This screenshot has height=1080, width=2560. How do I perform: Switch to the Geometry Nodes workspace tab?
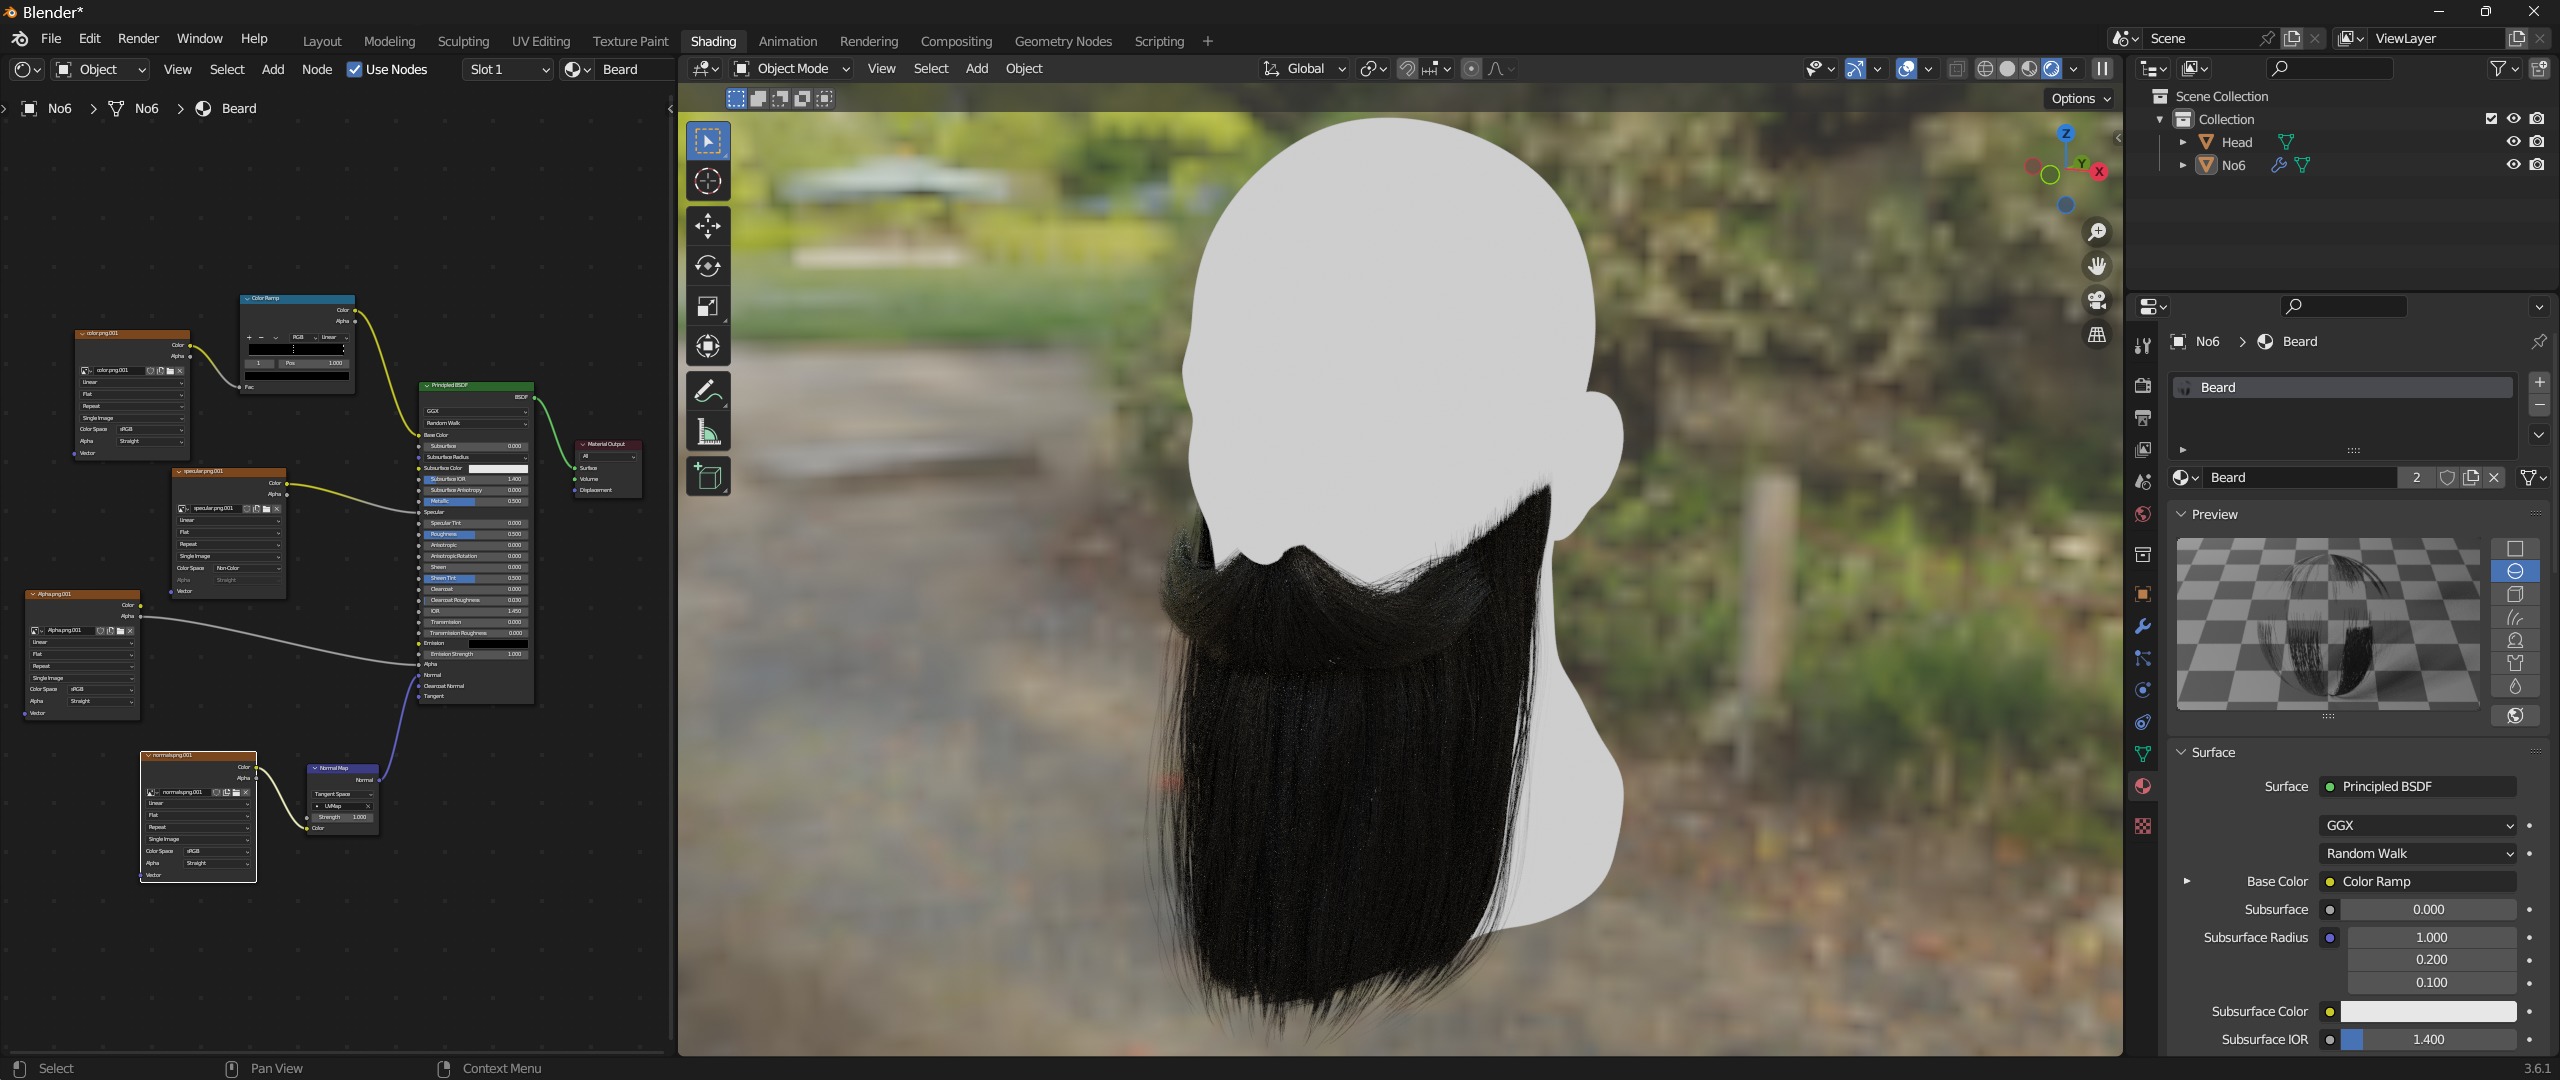(x=1063, y=41)
